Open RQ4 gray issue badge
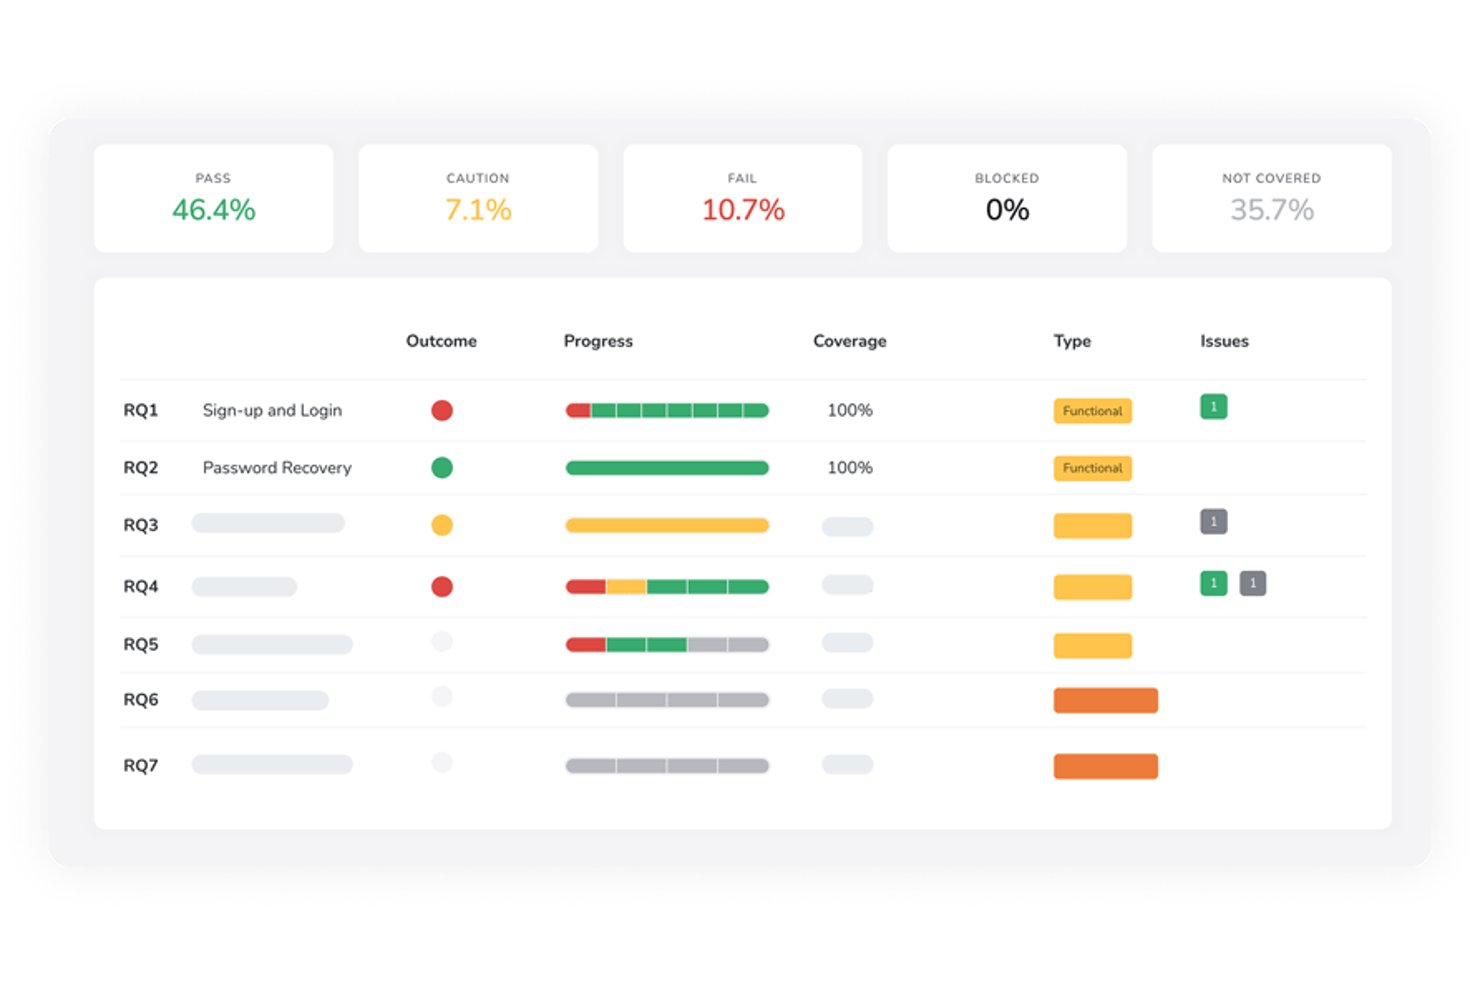The image size is (1480, 987). [x=1253, y=583]
